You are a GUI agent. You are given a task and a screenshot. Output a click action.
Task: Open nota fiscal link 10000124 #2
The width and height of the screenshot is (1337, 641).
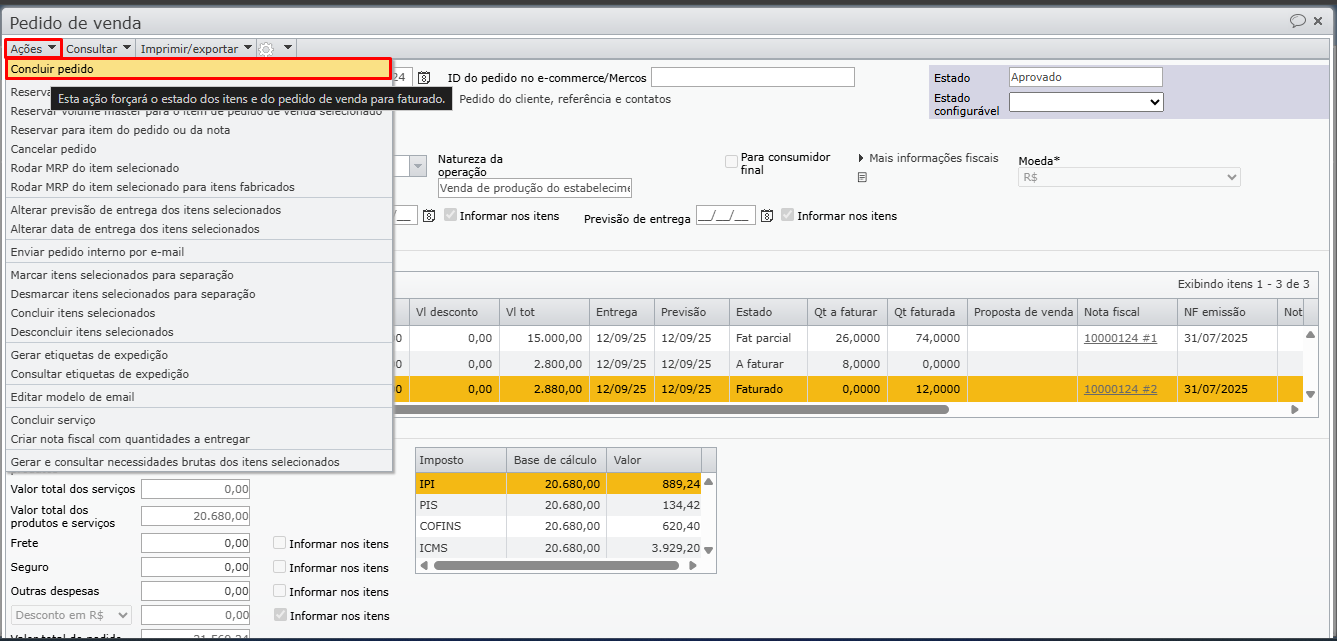tap(1120, 389)
